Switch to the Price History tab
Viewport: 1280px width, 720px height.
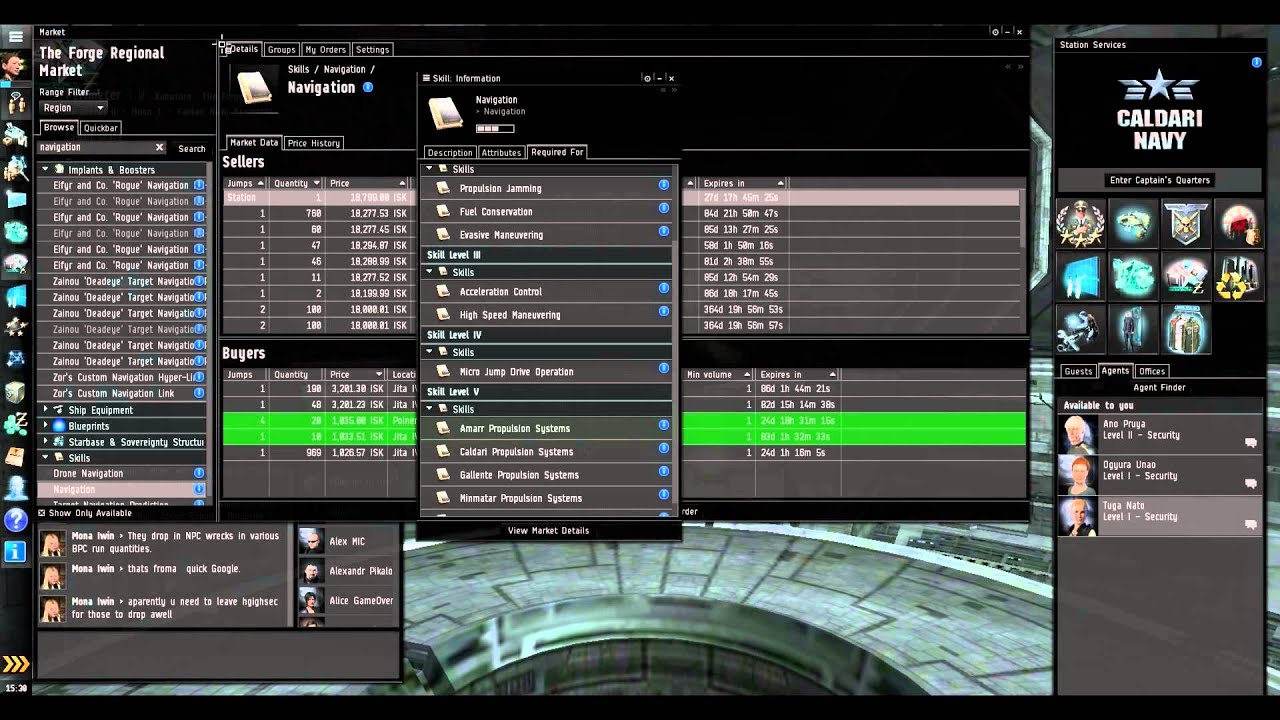314,143
